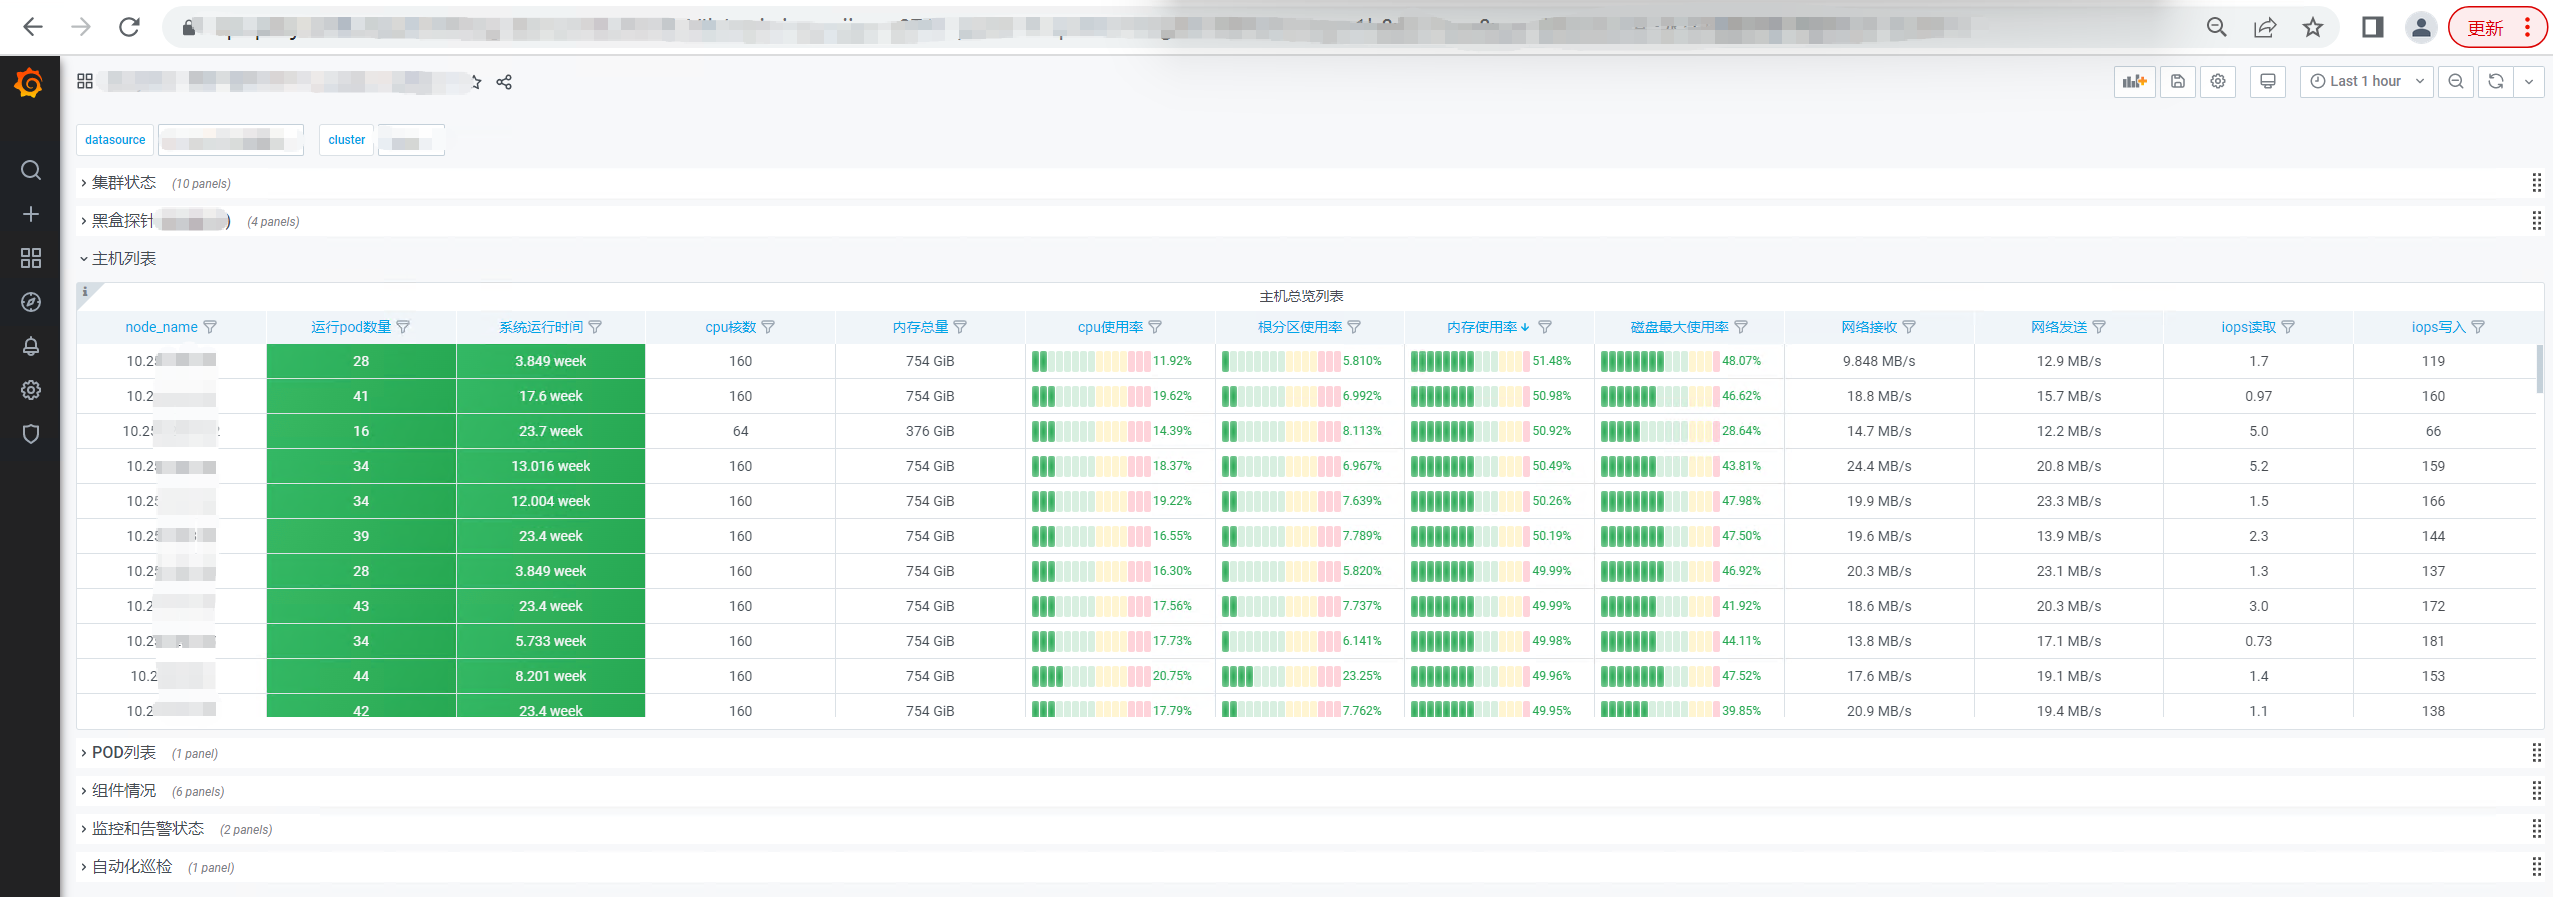Open the panel info icon in table corner

[85, 292]
